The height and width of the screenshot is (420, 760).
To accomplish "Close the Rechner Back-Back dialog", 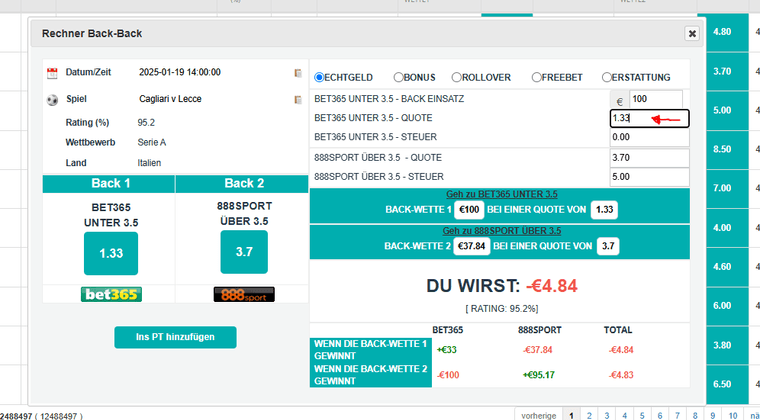I will (x=692, y=33).
